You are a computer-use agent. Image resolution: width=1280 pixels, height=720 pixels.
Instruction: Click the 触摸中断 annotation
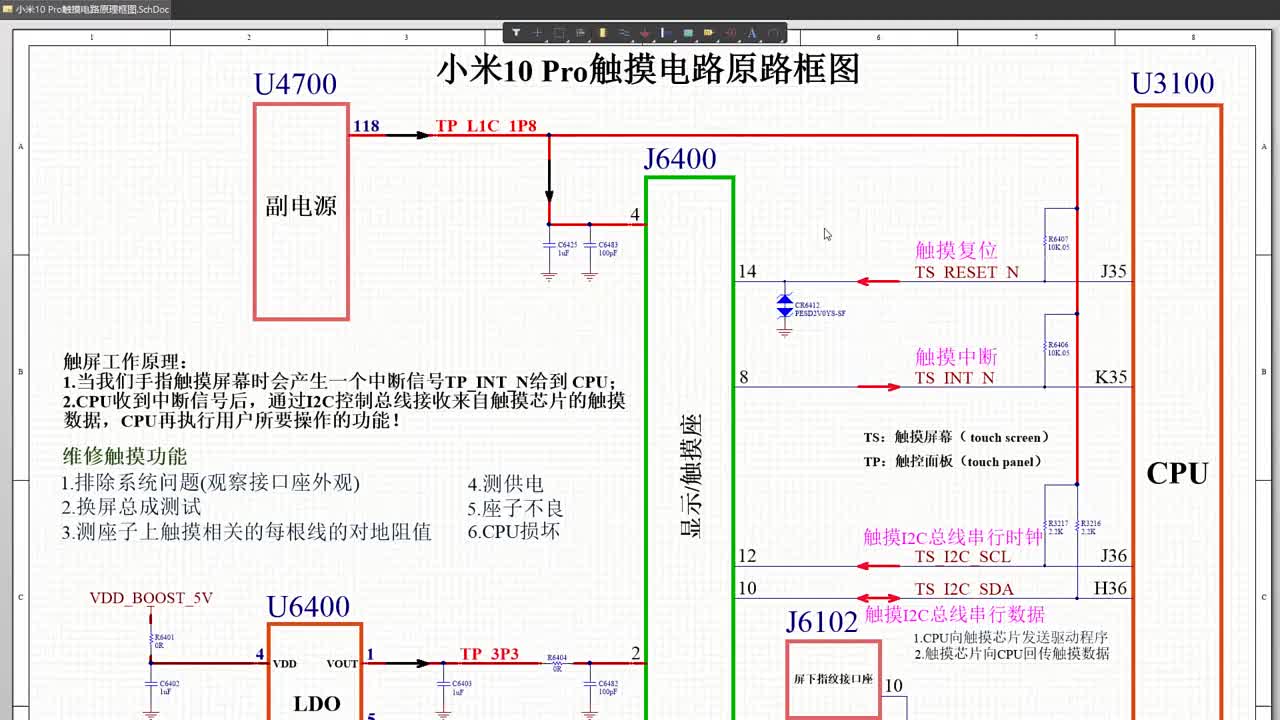tap(956, 356)
